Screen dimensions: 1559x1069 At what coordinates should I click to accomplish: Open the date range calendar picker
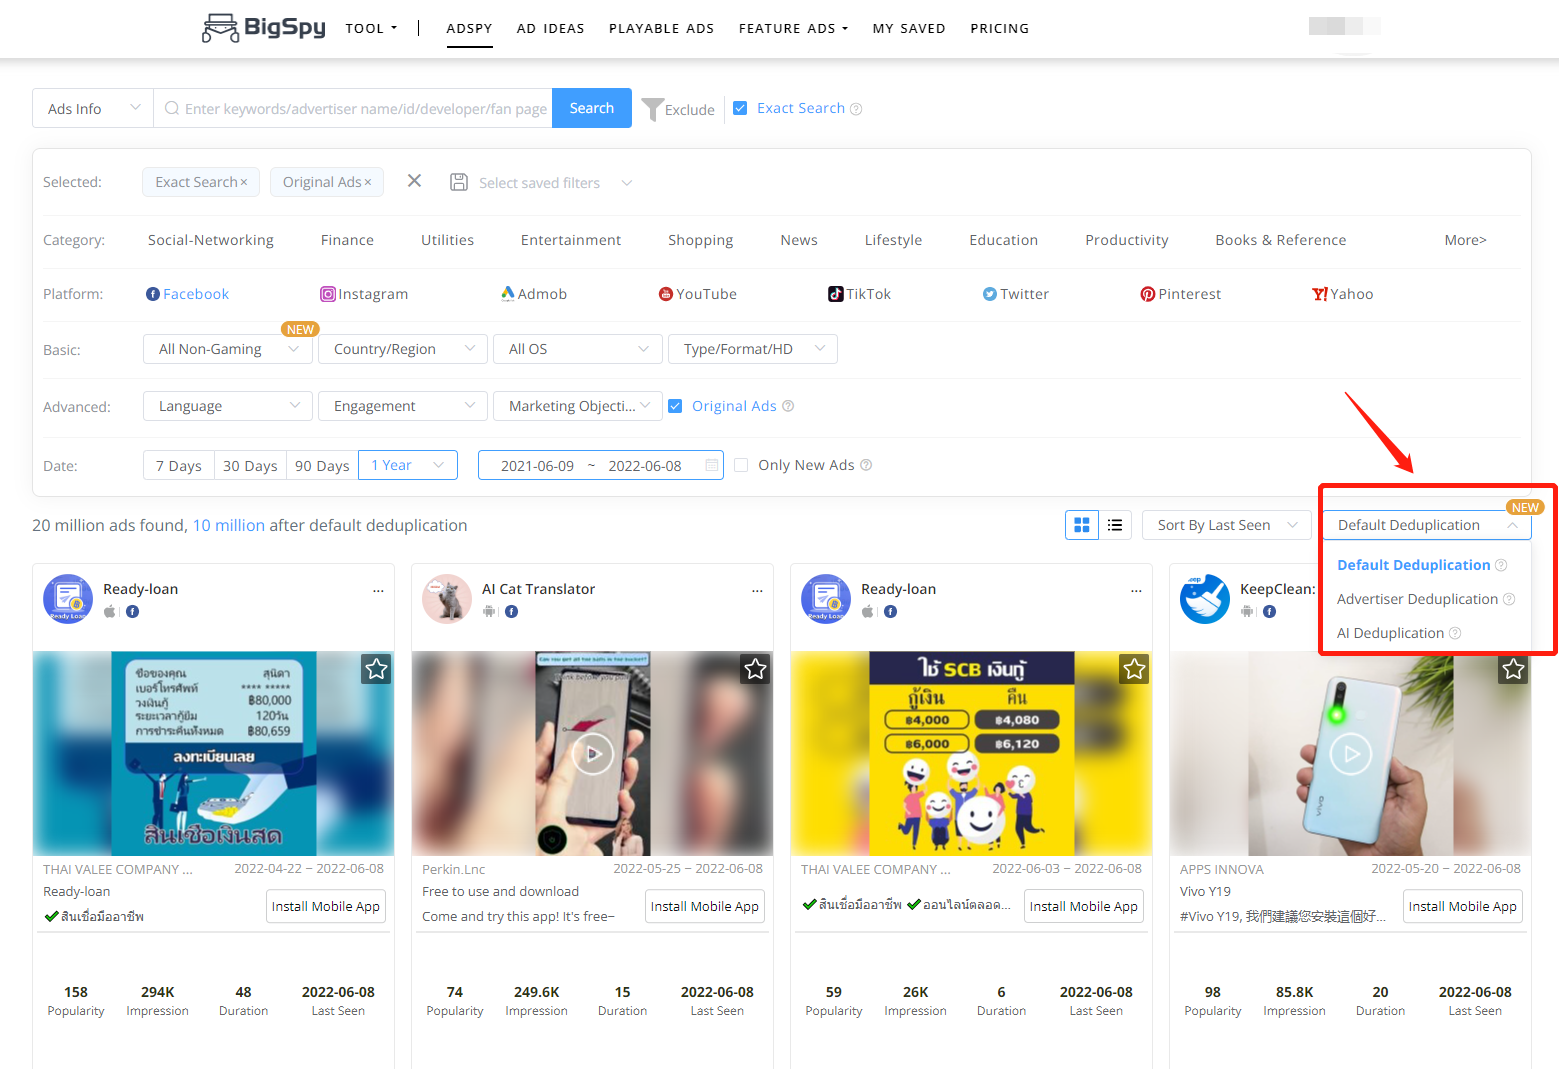[x=711, y=465]
